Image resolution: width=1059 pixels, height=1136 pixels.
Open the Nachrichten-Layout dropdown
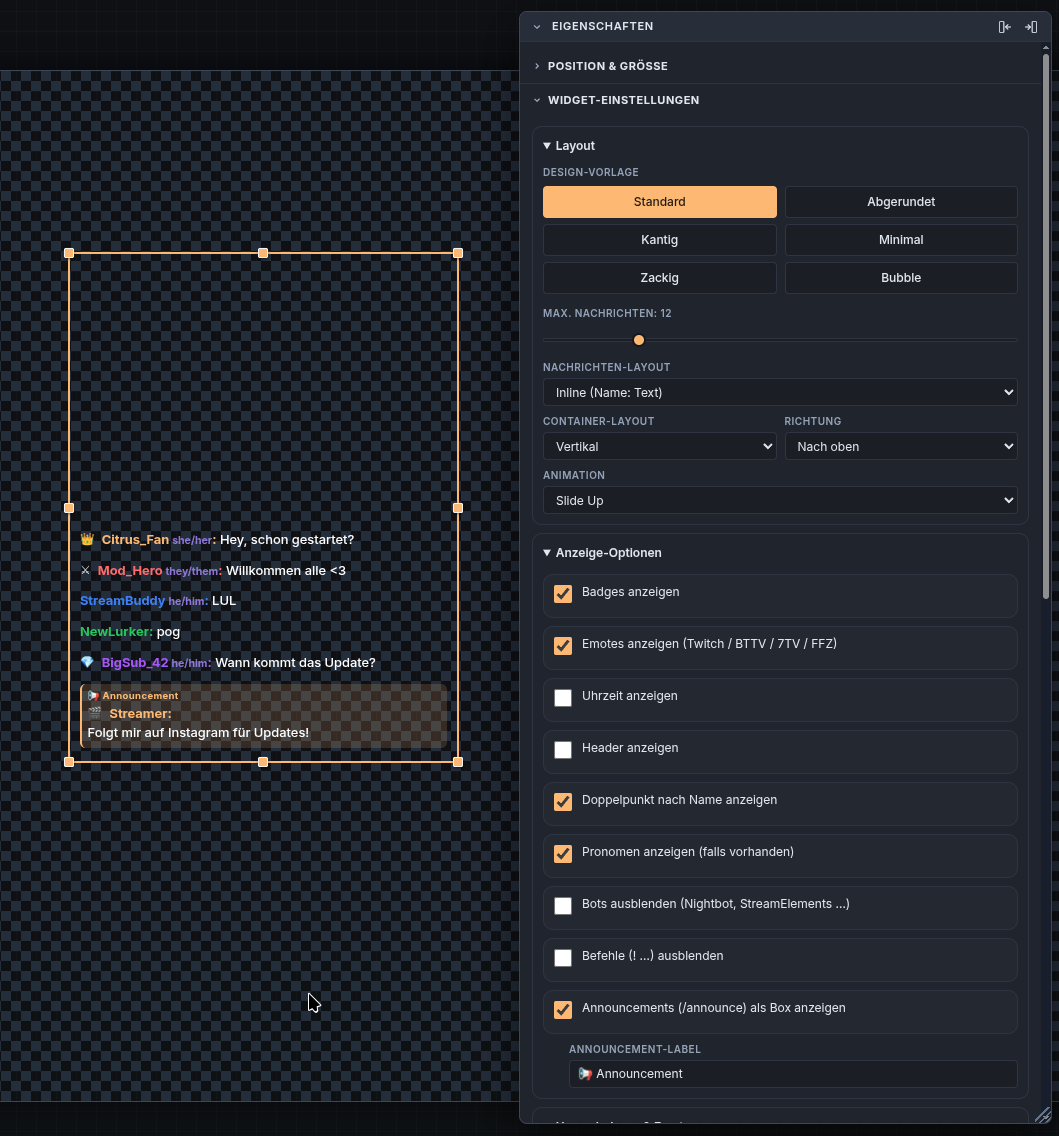pyautogui.click(x=779, y=393)
